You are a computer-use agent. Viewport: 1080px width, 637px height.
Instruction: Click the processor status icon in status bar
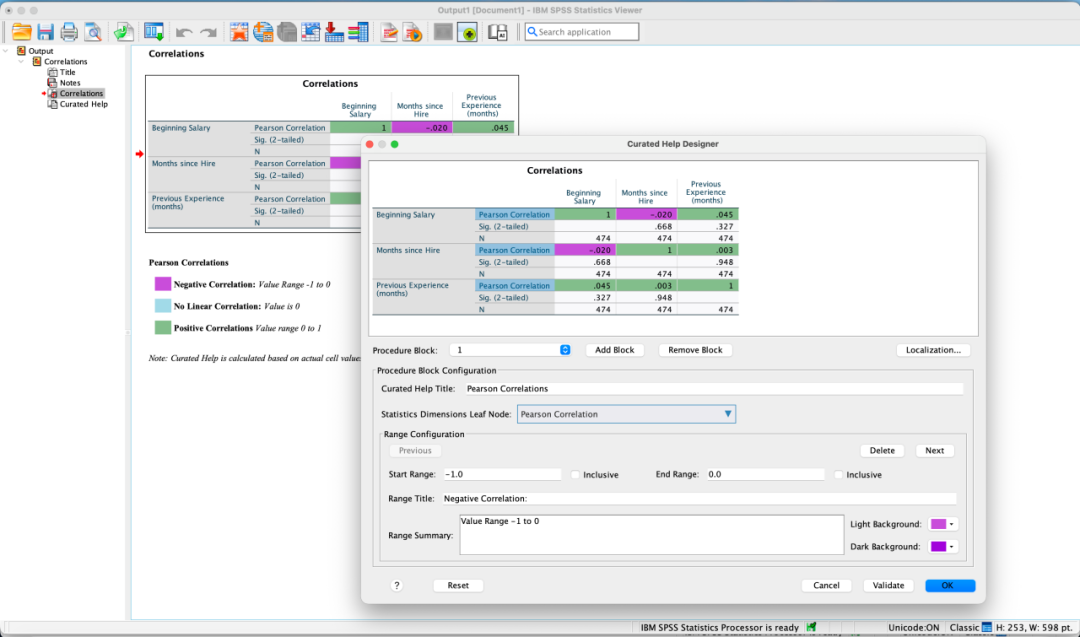(811, 627)
